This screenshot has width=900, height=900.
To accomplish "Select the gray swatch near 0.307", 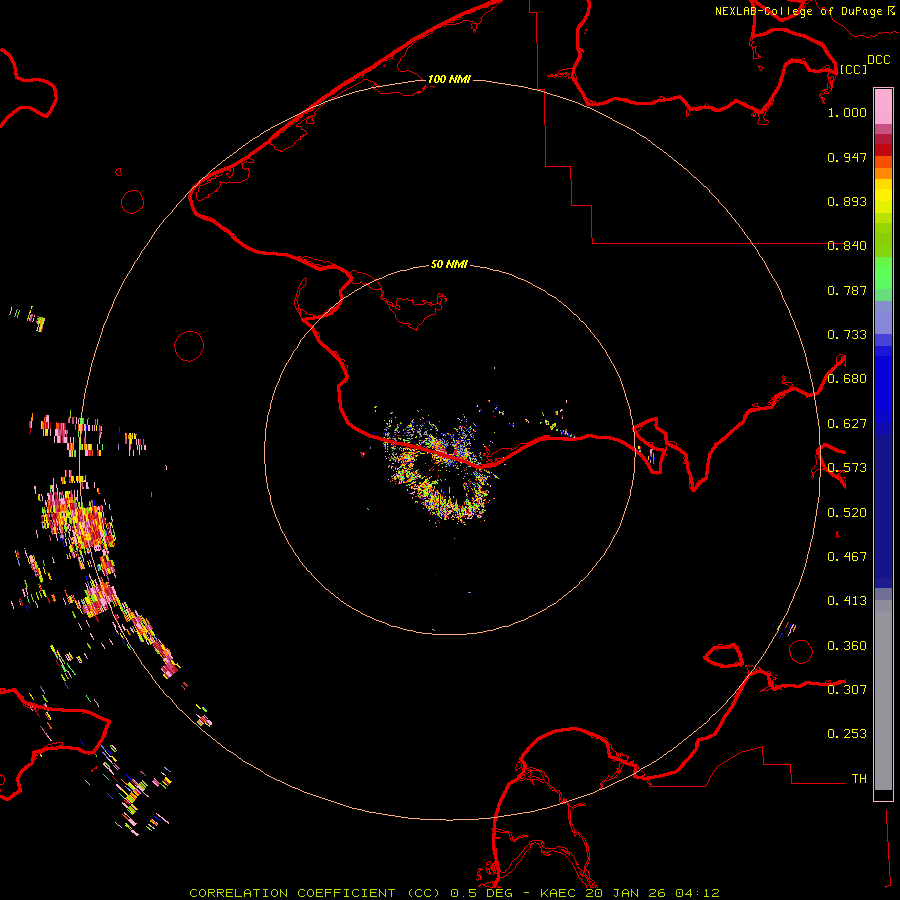I will (x=883, y=689).
